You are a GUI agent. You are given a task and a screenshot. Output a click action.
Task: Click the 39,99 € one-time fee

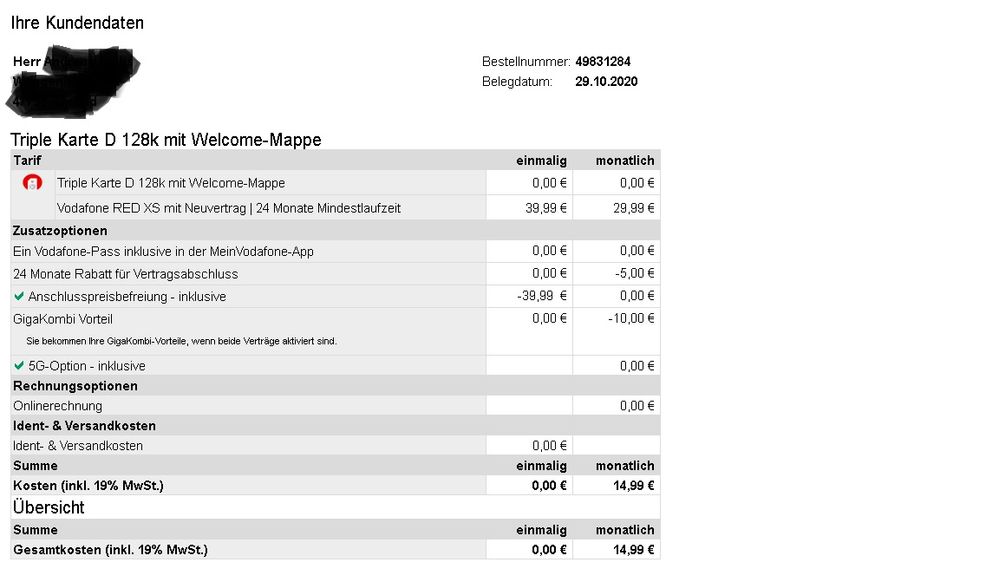click(x=546, y=208)
